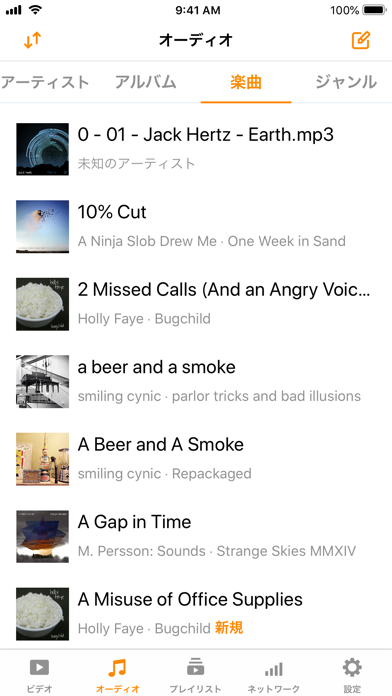This screenshot has width=392, height=696.
Task: Tap the オーディオ music note icon
Action: point(117,667)
